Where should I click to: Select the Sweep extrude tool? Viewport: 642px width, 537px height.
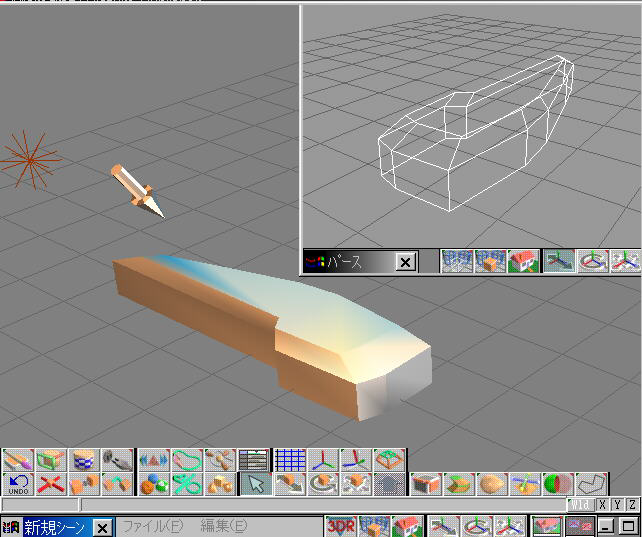point(459,484)
